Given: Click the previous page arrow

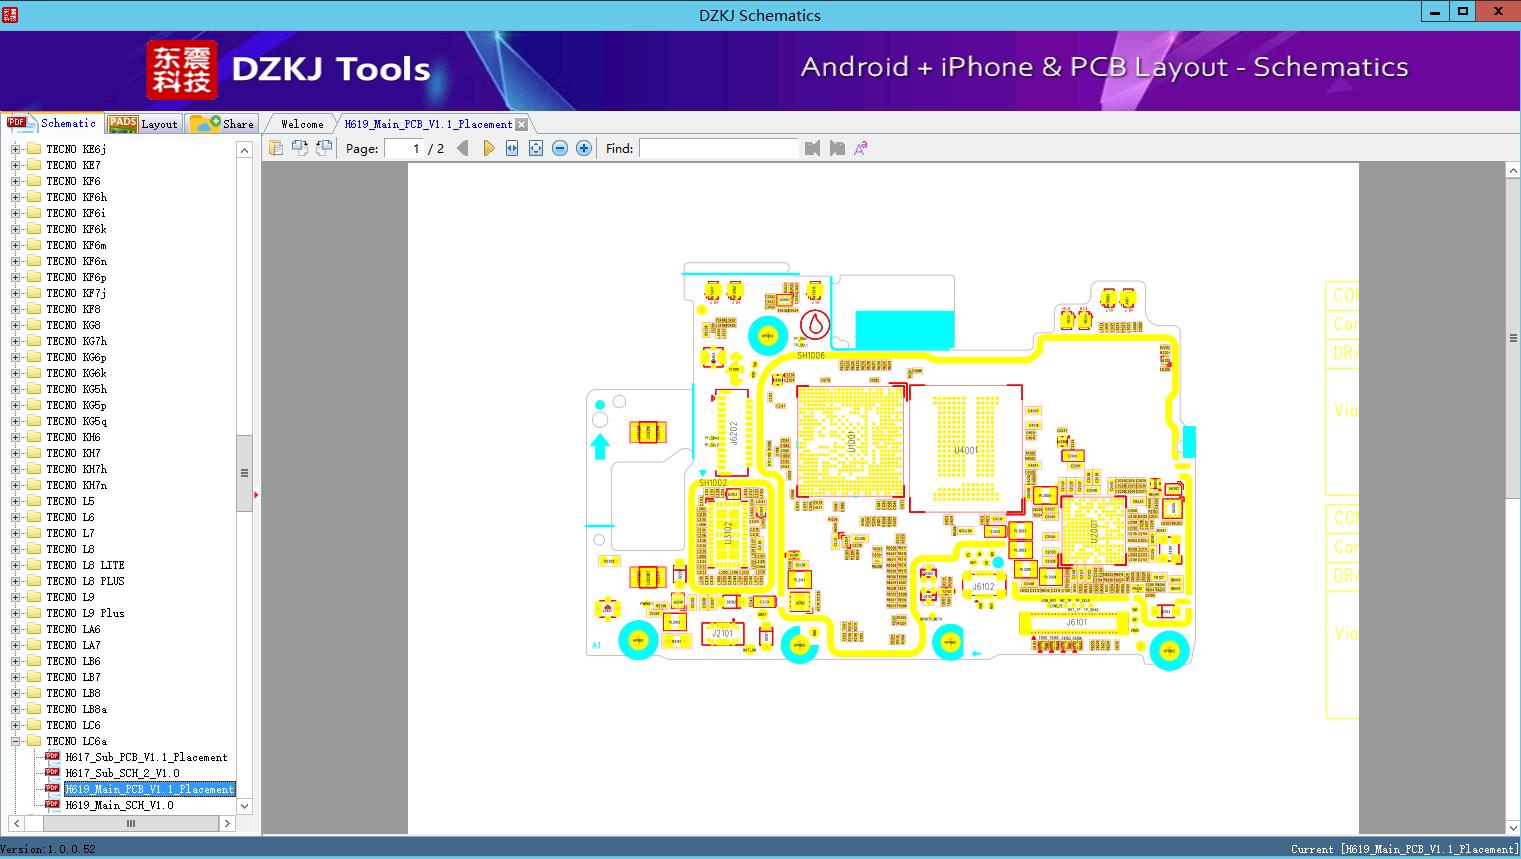Looking at the screenshot, I should click(462, 148).
